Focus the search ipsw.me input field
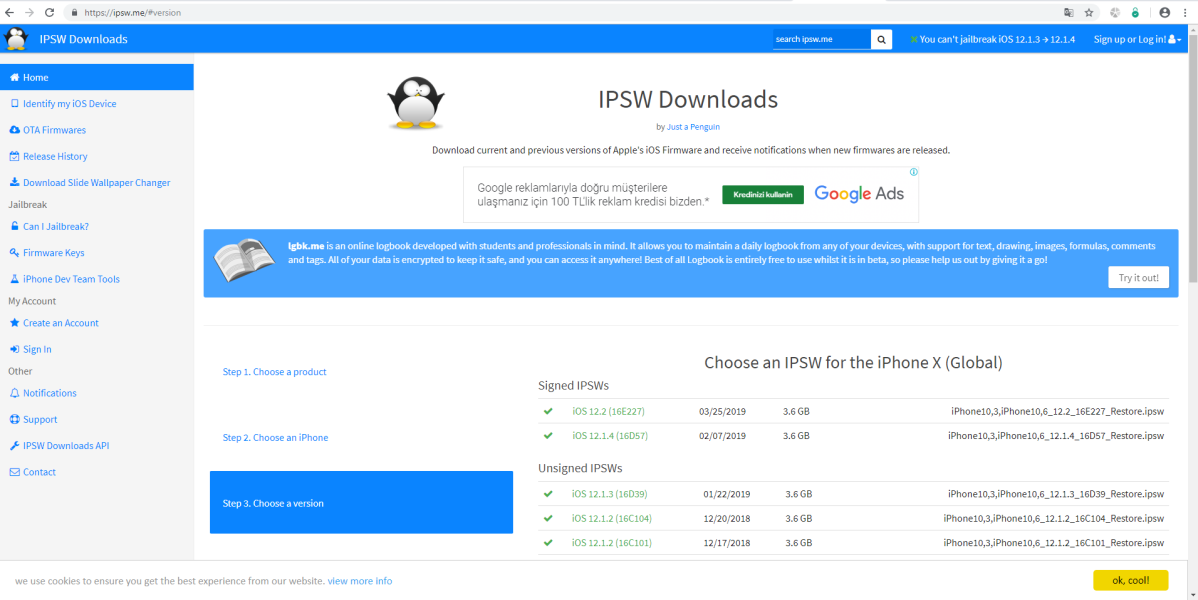This screenshot has height=600, width=1198. coord(820,39)
